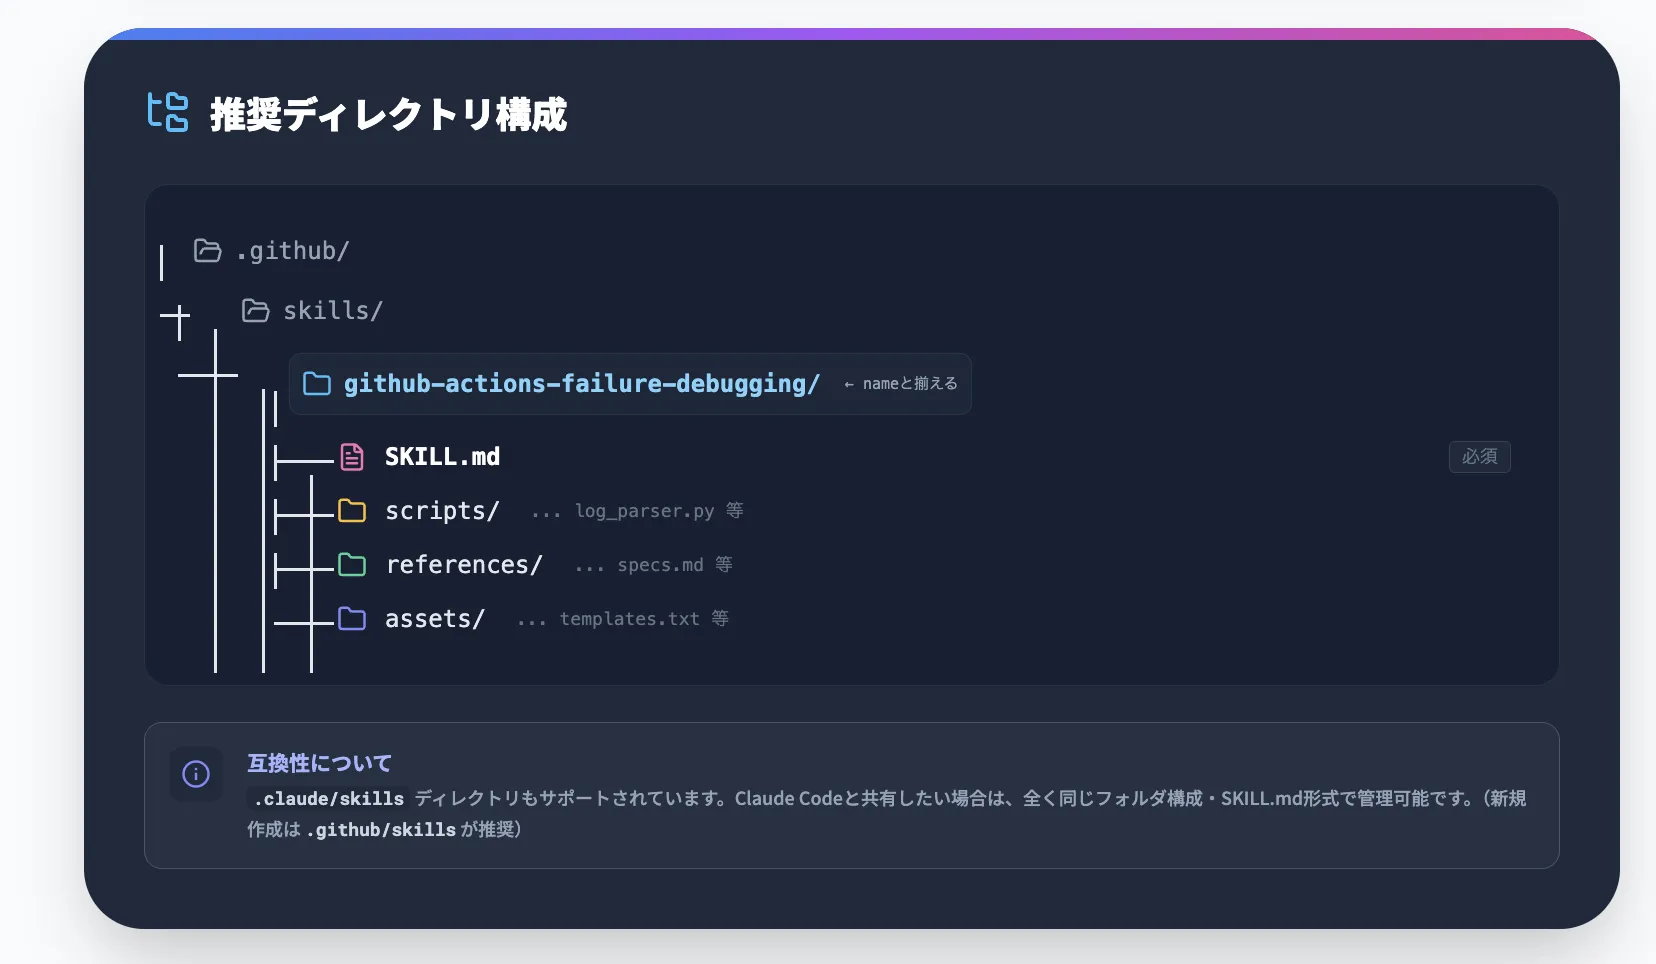Click the .claude/skills inline code link
This screenshot has height=964, width=1656.
click(329, 798)
